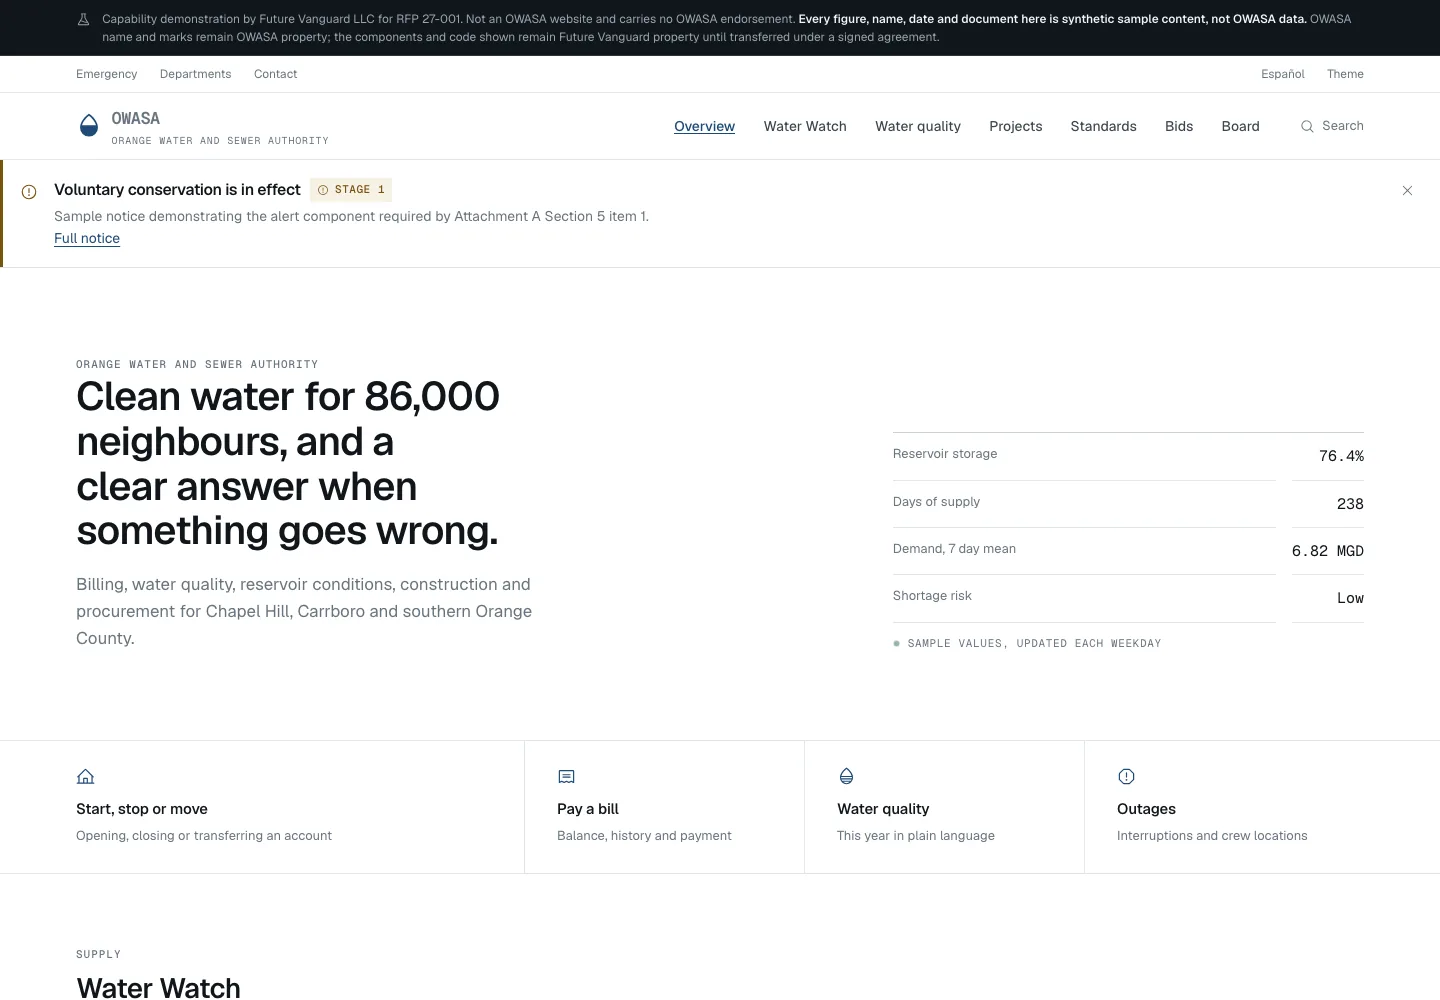Click the flask icon in the top demo banner
Viewport: 1440px width, 1000px height.
pyautogui.click(x=84, y=20)
